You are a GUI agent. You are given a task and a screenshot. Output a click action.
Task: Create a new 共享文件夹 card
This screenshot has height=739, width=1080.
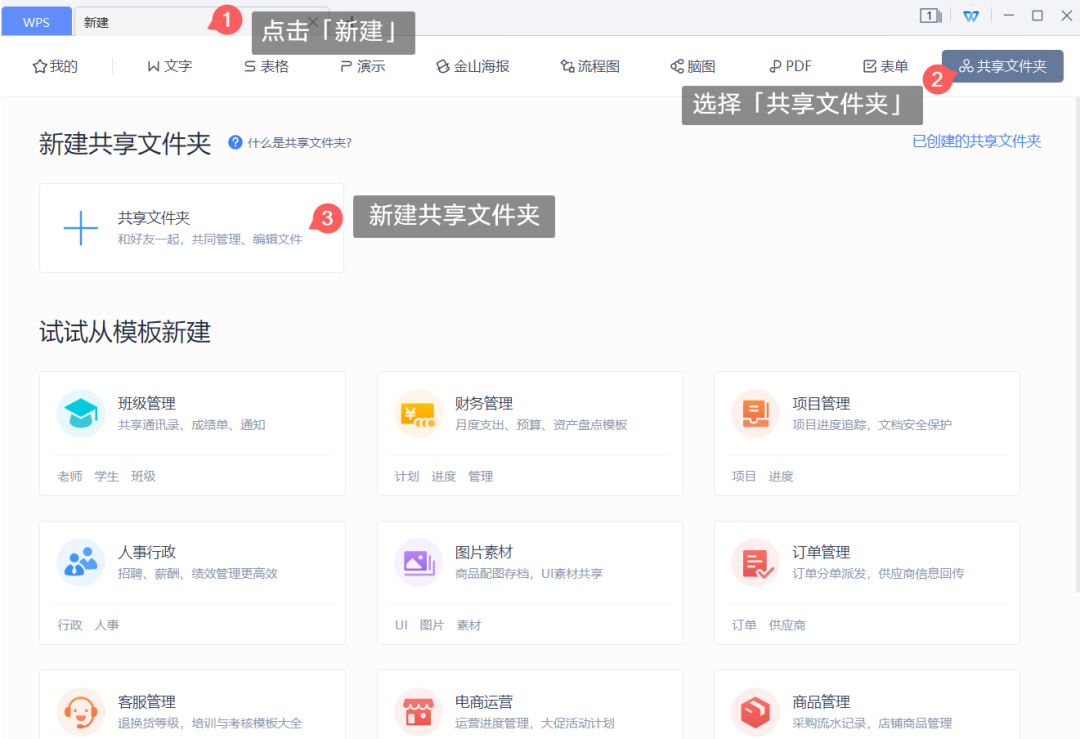191,228
